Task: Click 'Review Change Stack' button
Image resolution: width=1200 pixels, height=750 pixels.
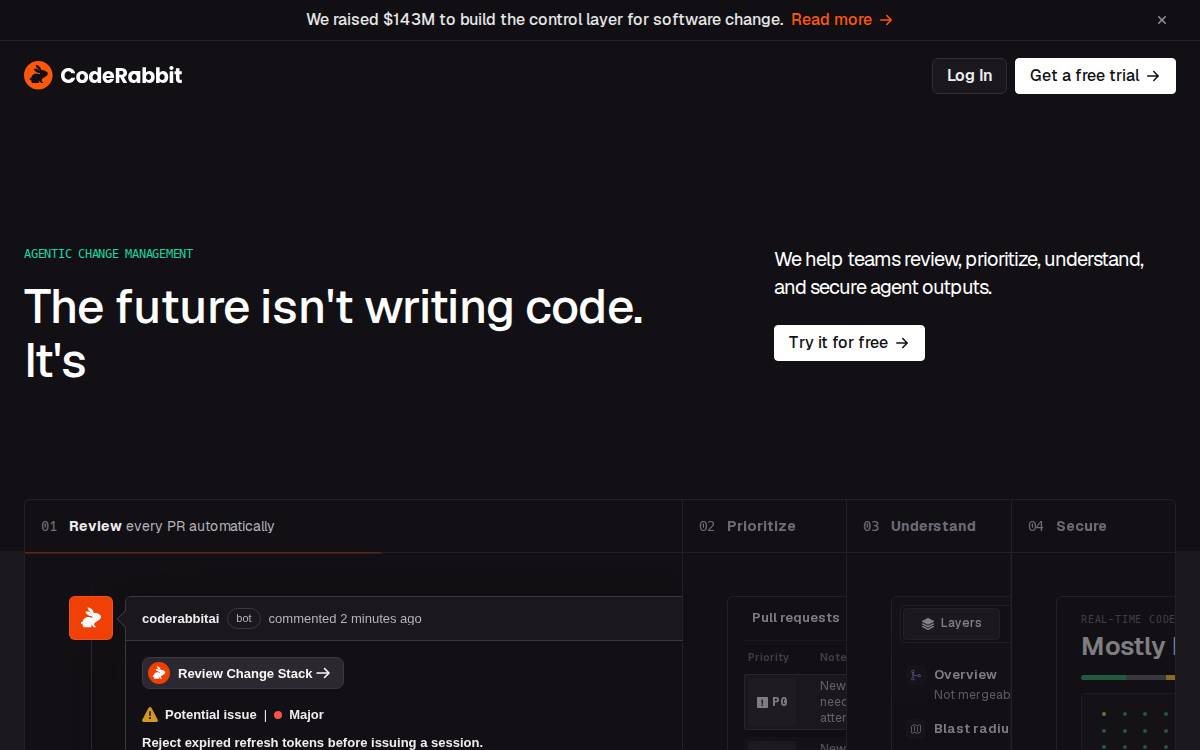Action: click(243, 673)
